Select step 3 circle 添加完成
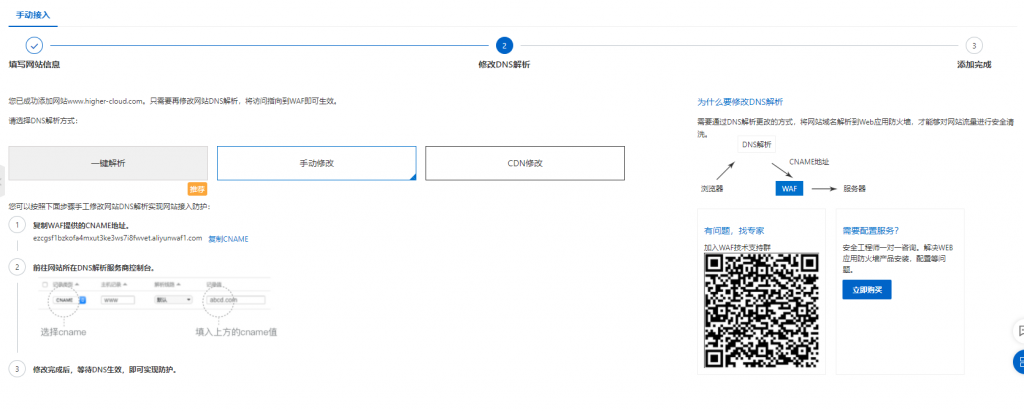Viewport: 1024px width, 411px height. point(974,45)
